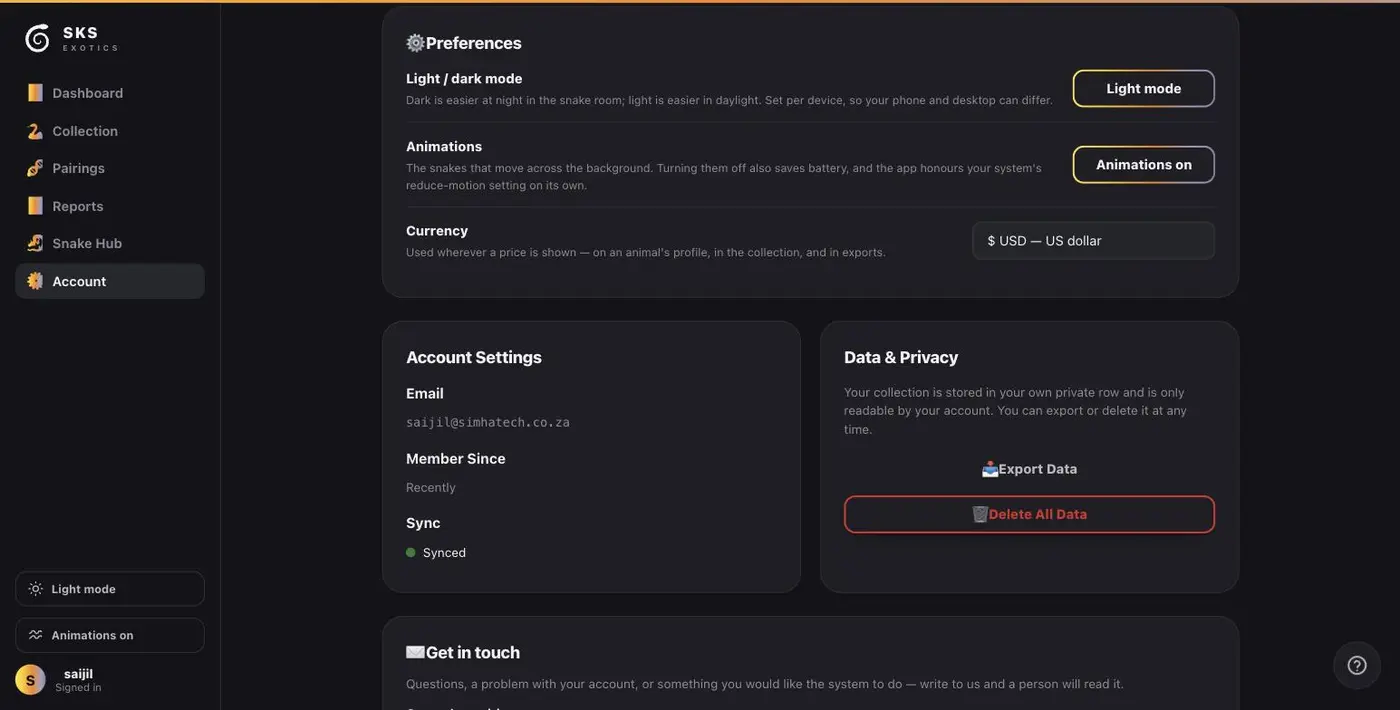1400x710 pixels.
Task: Click the saijil user avatar
Action: (30, 680)
